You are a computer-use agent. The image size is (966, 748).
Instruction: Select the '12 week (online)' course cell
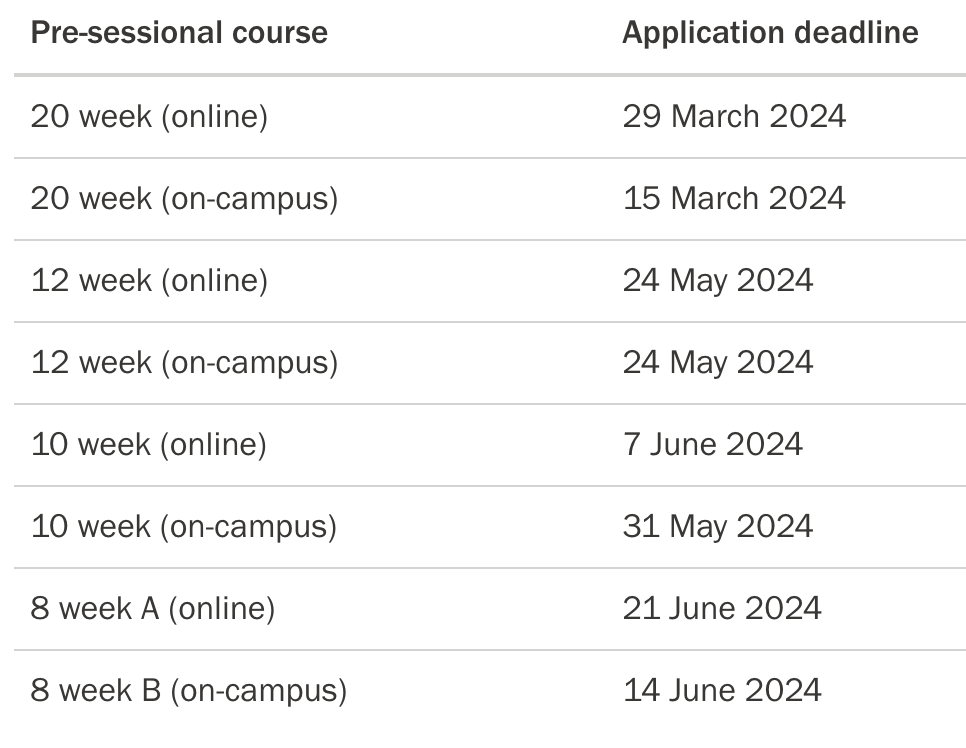149,281
